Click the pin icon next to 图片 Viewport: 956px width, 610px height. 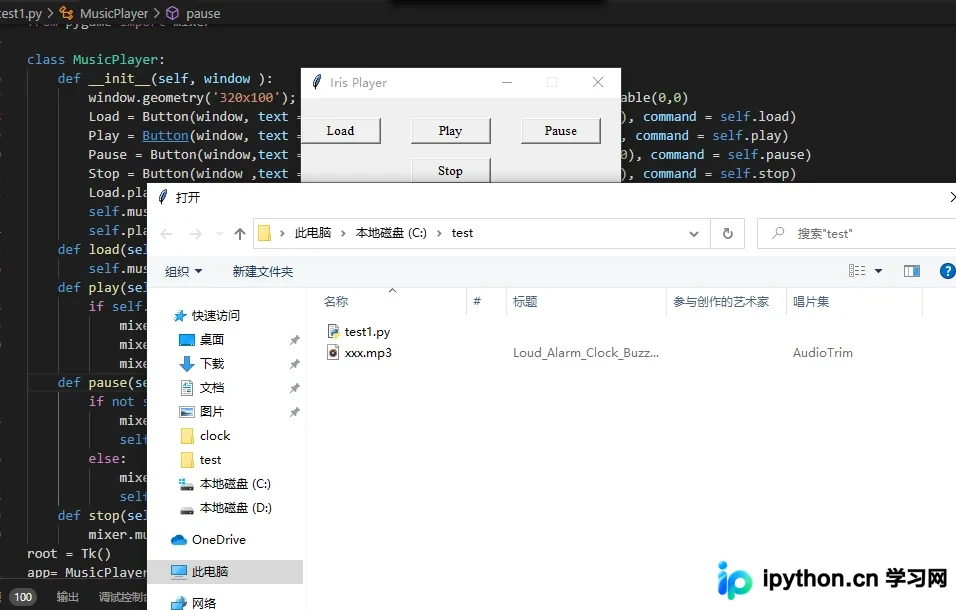pyautogui.click(x=294, y=412)
